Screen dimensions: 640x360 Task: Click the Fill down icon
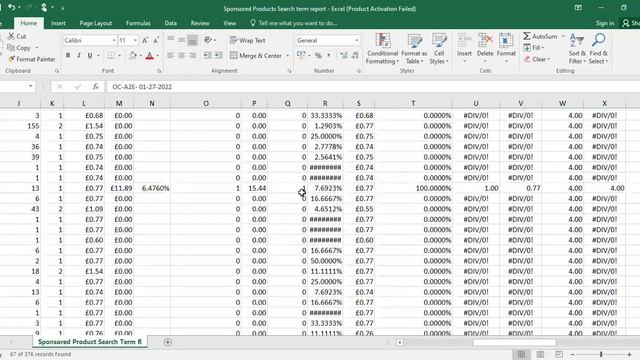tap(527, 48)
